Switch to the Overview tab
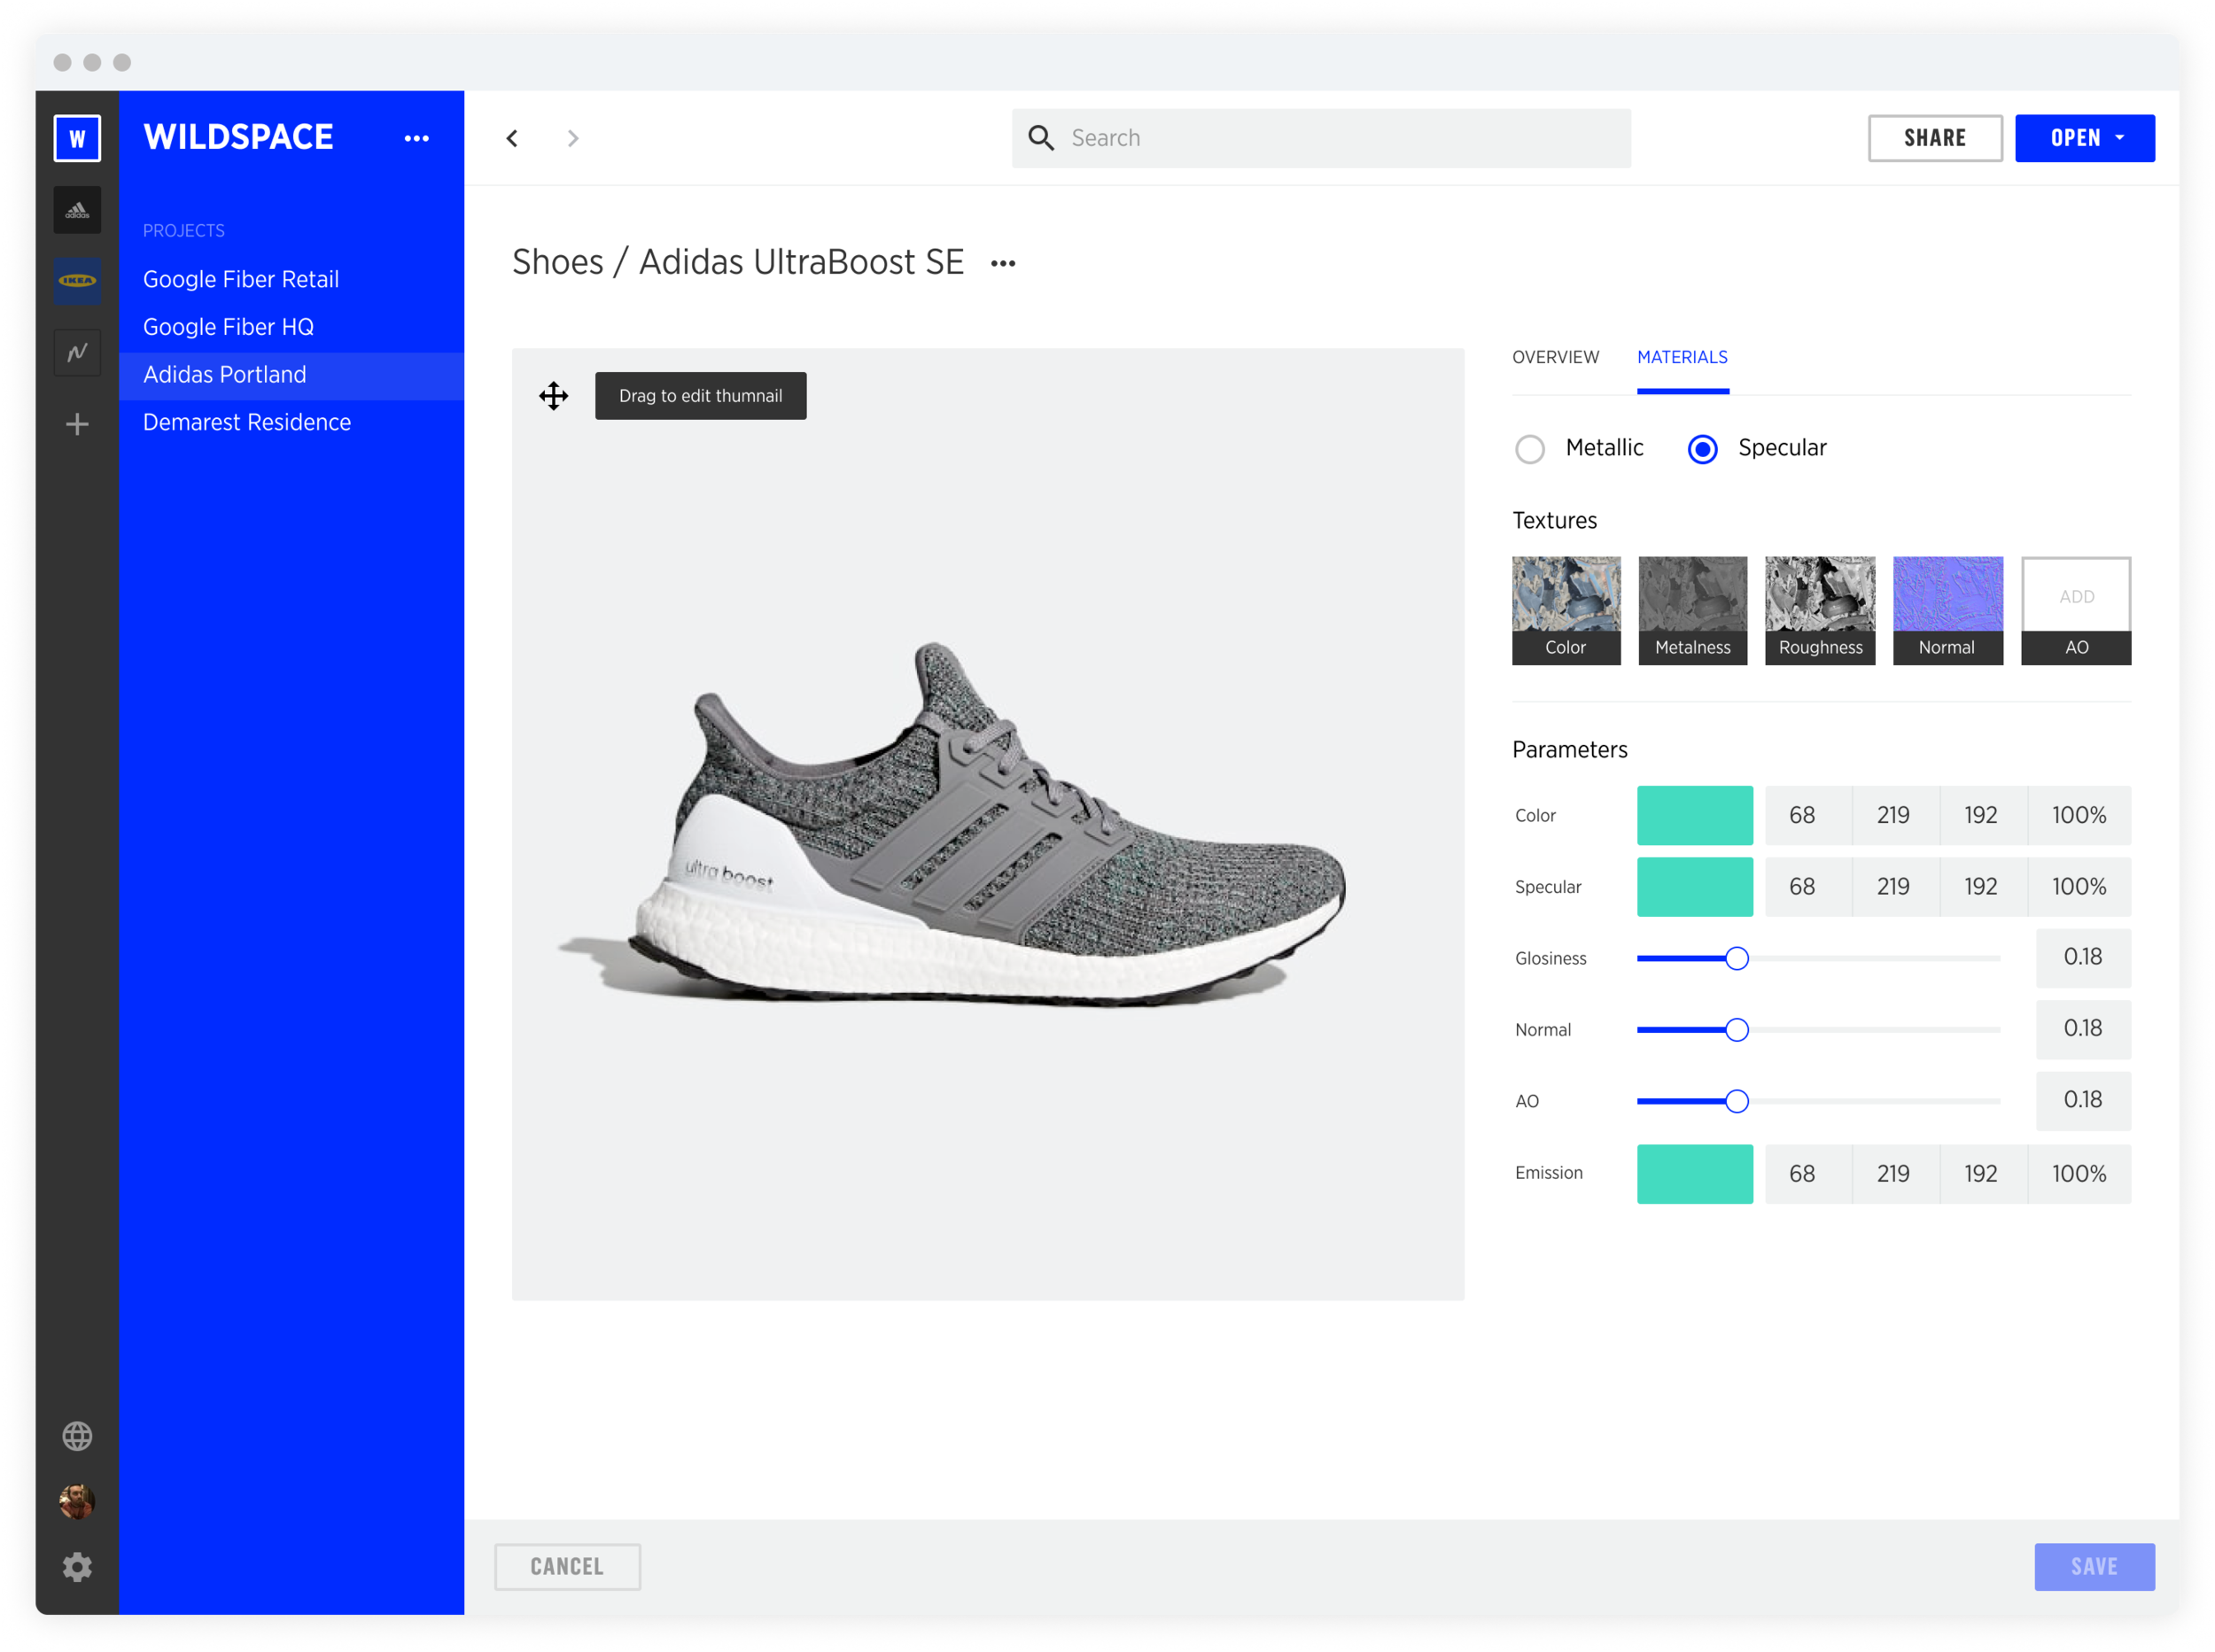 [x=1554, y=357]
